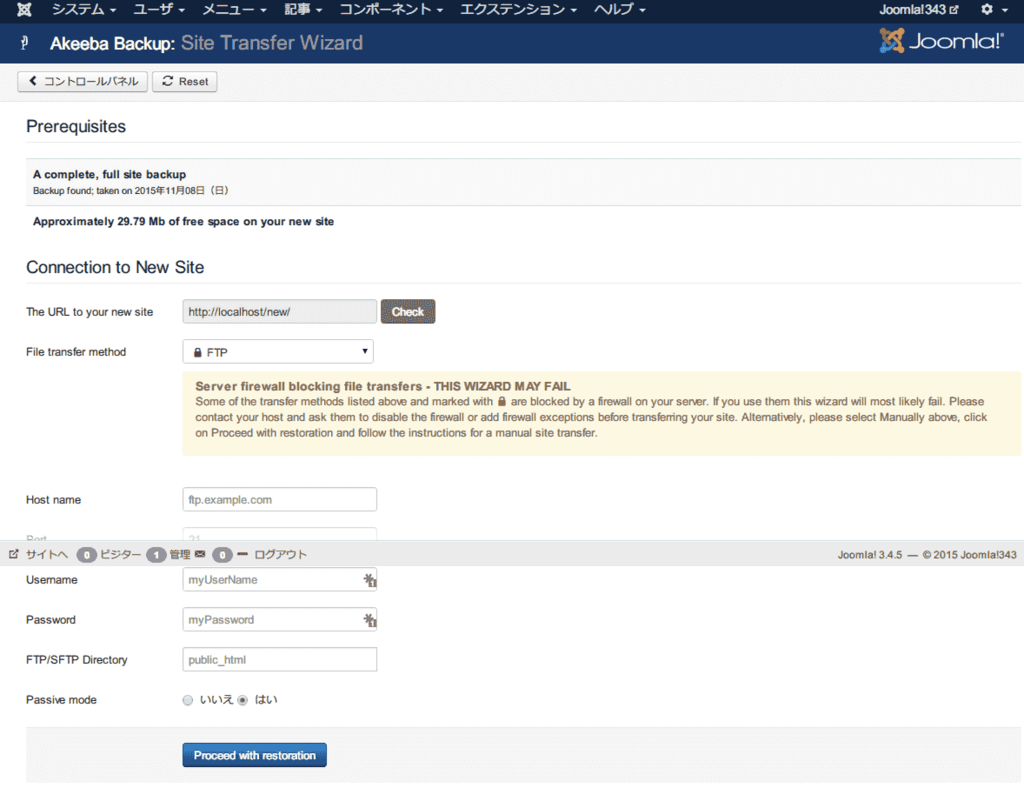This screenshot has width=1024, height=788.
Task: Focus the Username input field
Action: [280, 580]
